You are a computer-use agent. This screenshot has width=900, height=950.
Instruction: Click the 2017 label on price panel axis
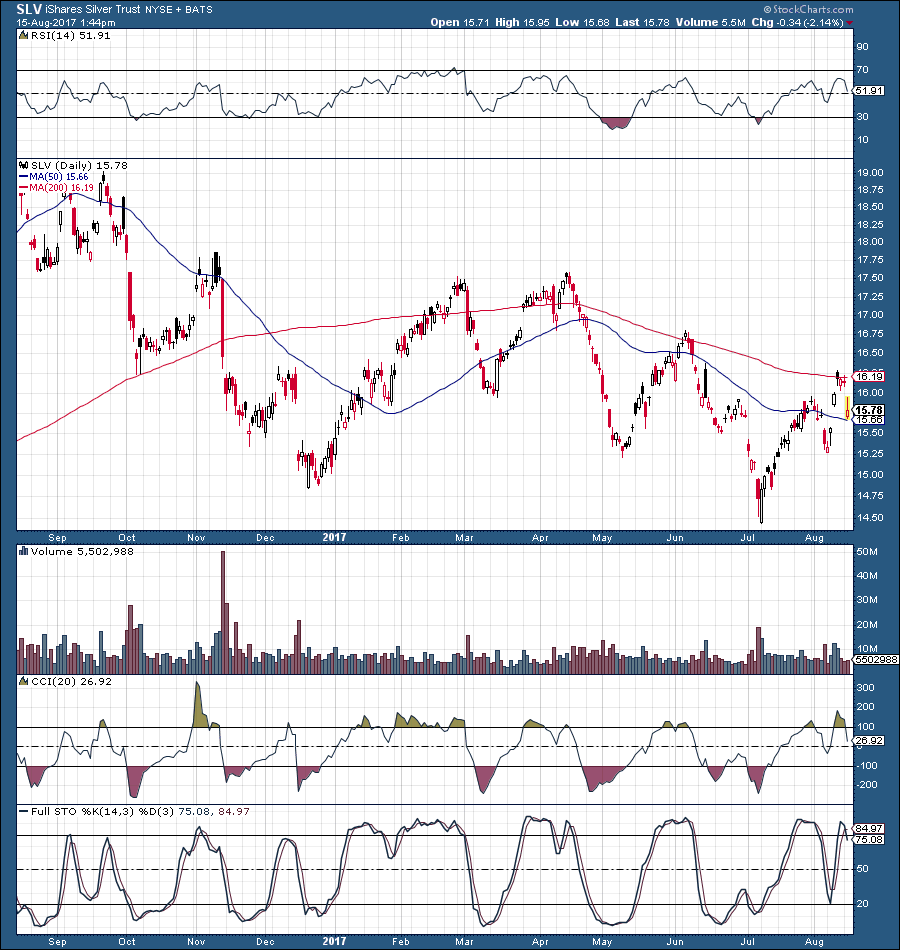click(335, 537)
